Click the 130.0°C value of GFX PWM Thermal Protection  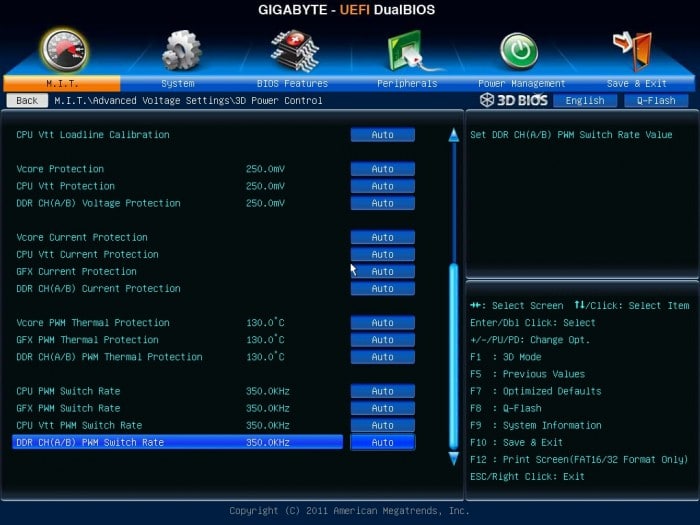point(265,340)
